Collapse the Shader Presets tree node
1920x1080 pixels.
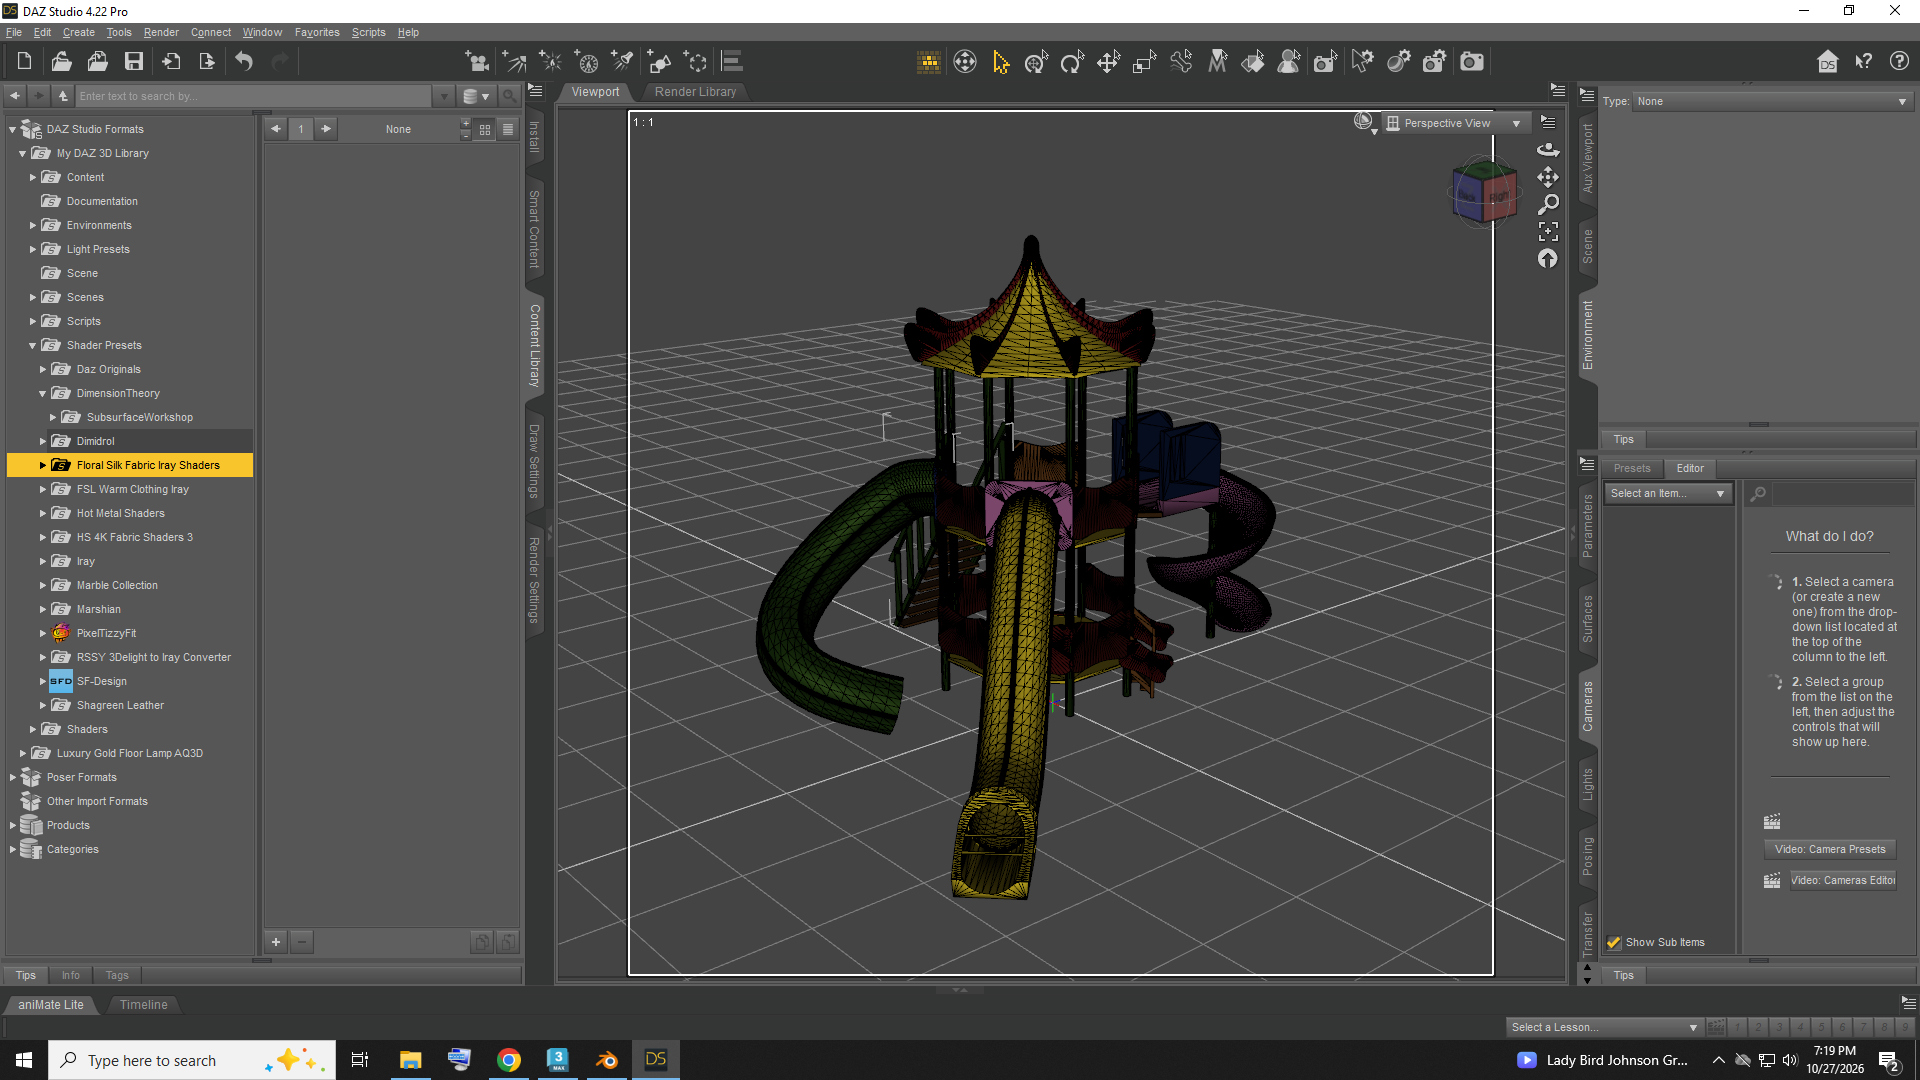tap(32, 345)
